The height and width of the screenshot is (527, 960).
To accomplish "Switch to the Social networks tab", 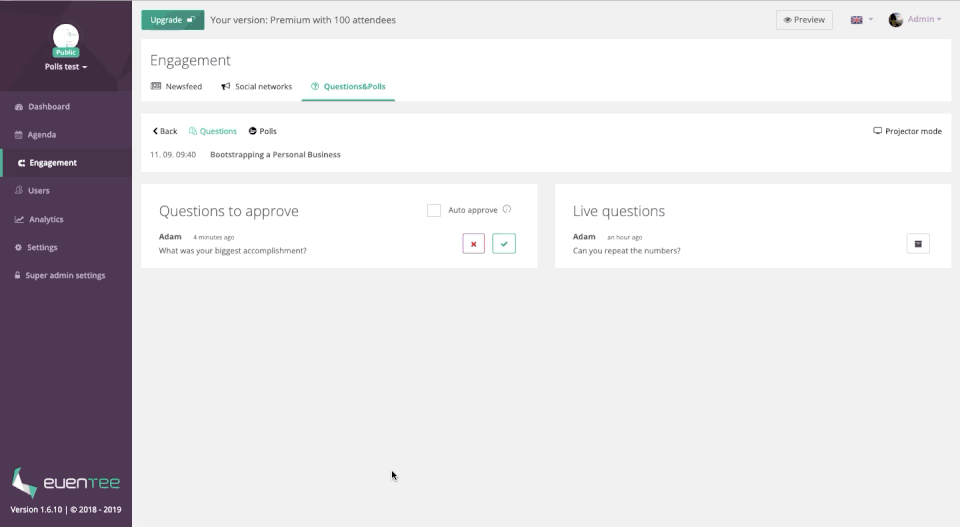I will (257, 87).
